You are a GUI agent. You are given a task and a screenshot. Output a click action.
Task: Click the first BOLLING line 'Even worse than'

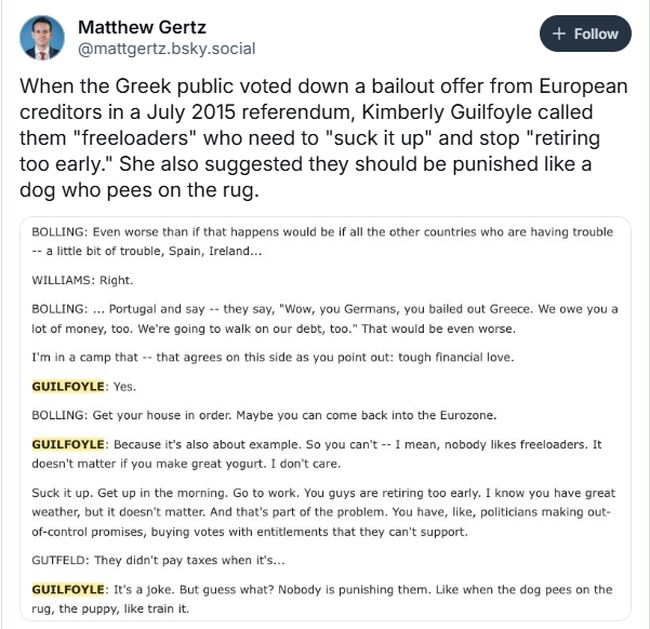click(322, 241)
